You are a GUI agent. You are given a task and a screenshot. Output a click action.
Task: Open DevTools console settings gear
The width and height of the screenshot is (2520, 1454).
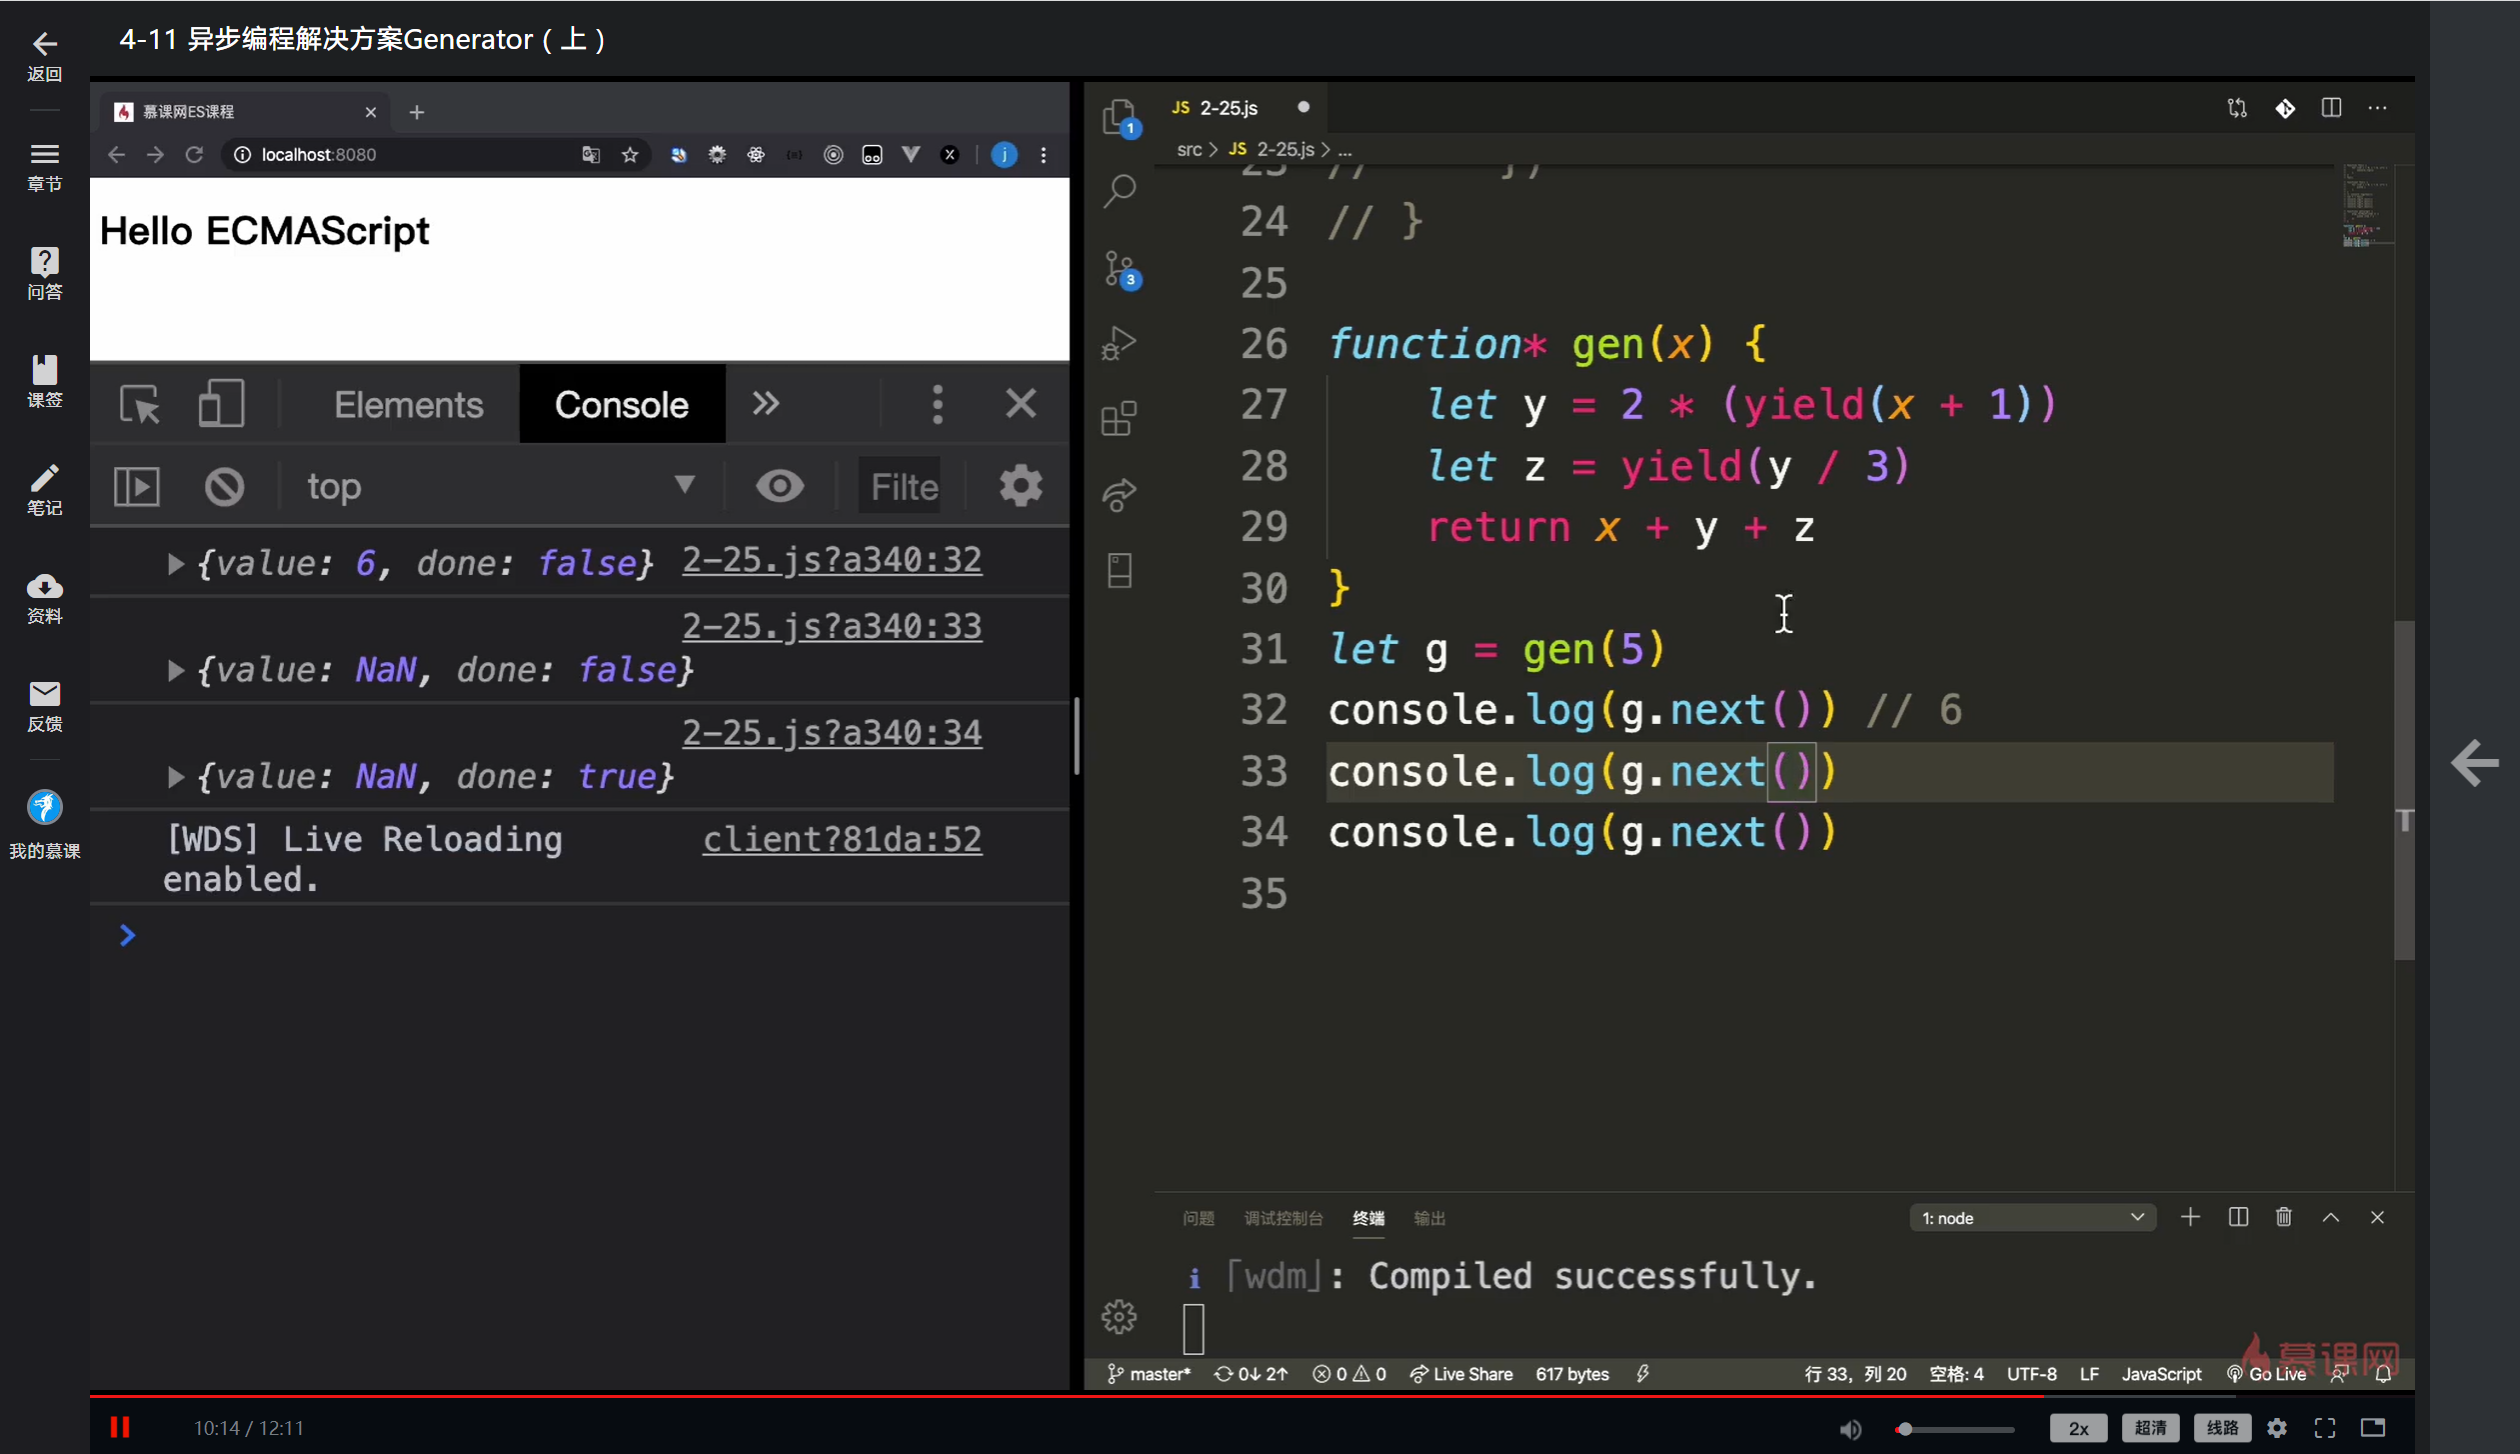pyautogui.click(x=1020, y=487)
